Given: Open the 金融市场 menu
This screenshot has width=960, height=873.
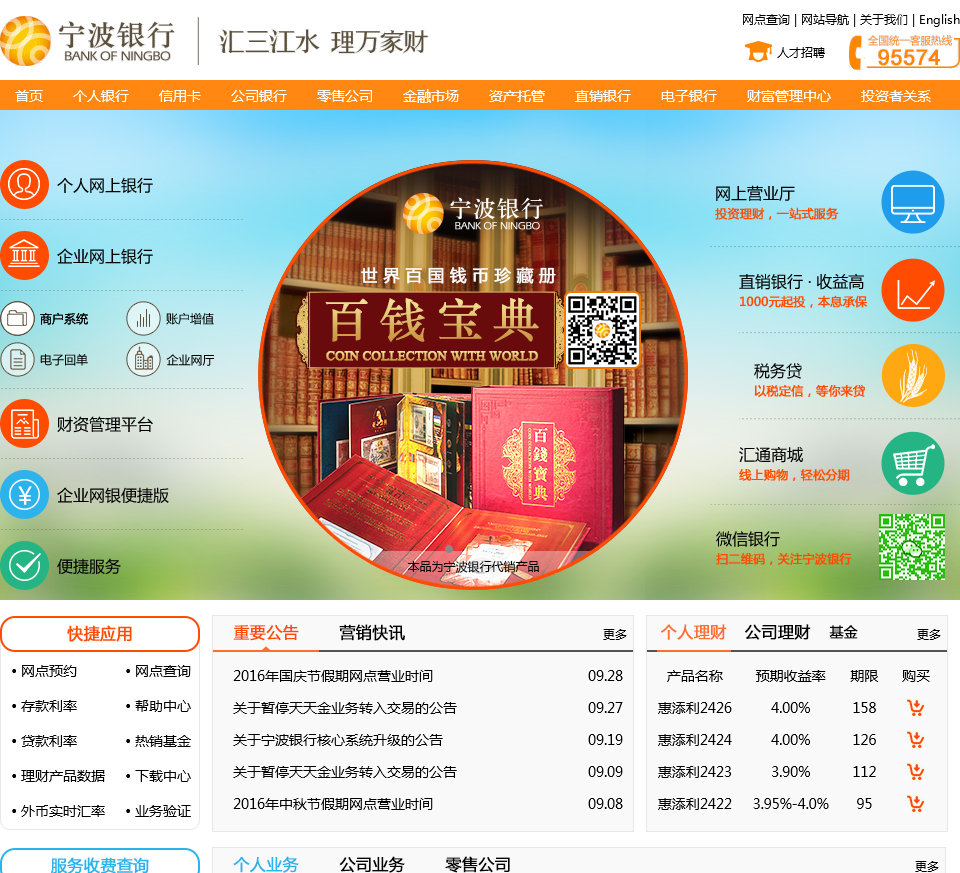Looking at the screenshot, I should tap(430, 96).
